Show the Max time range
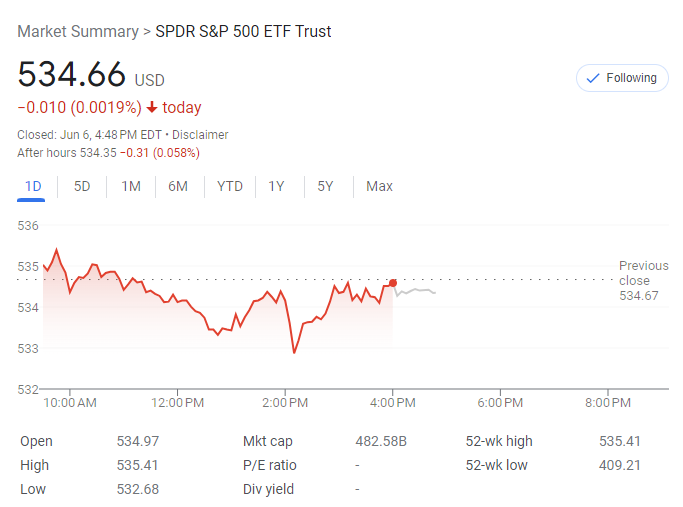 379,186
